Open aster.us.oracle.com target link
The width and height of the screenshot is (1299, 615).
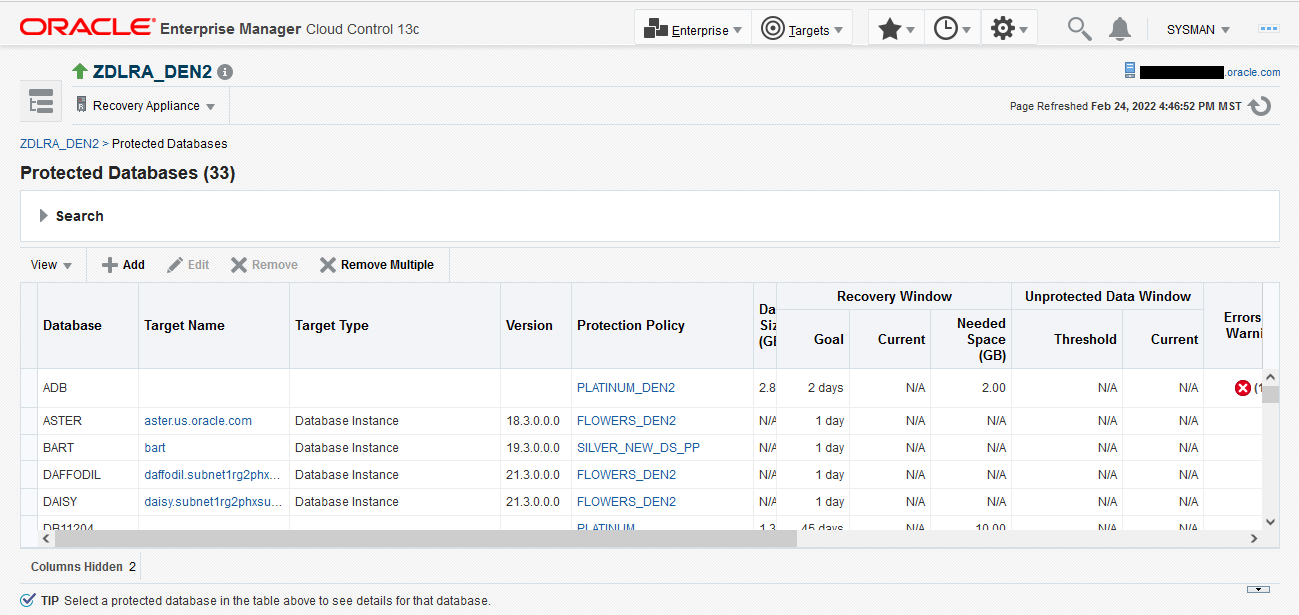tap(198, 421)
